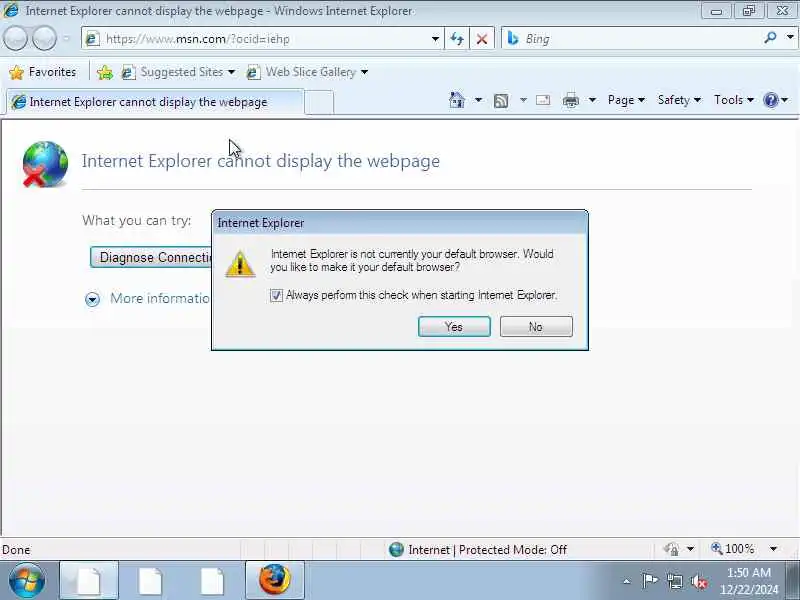Click the 100% zoom level button
The image size is (800, 600).
733,549
